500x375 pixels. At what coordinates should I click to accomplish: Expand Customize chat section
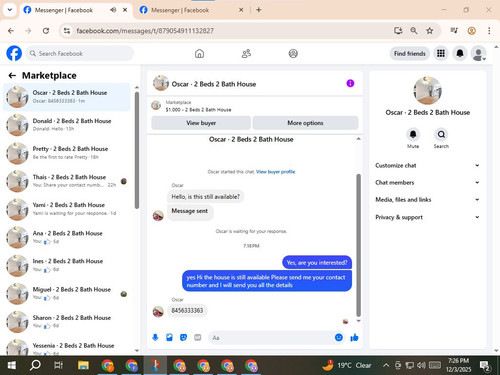click(427, 165)
